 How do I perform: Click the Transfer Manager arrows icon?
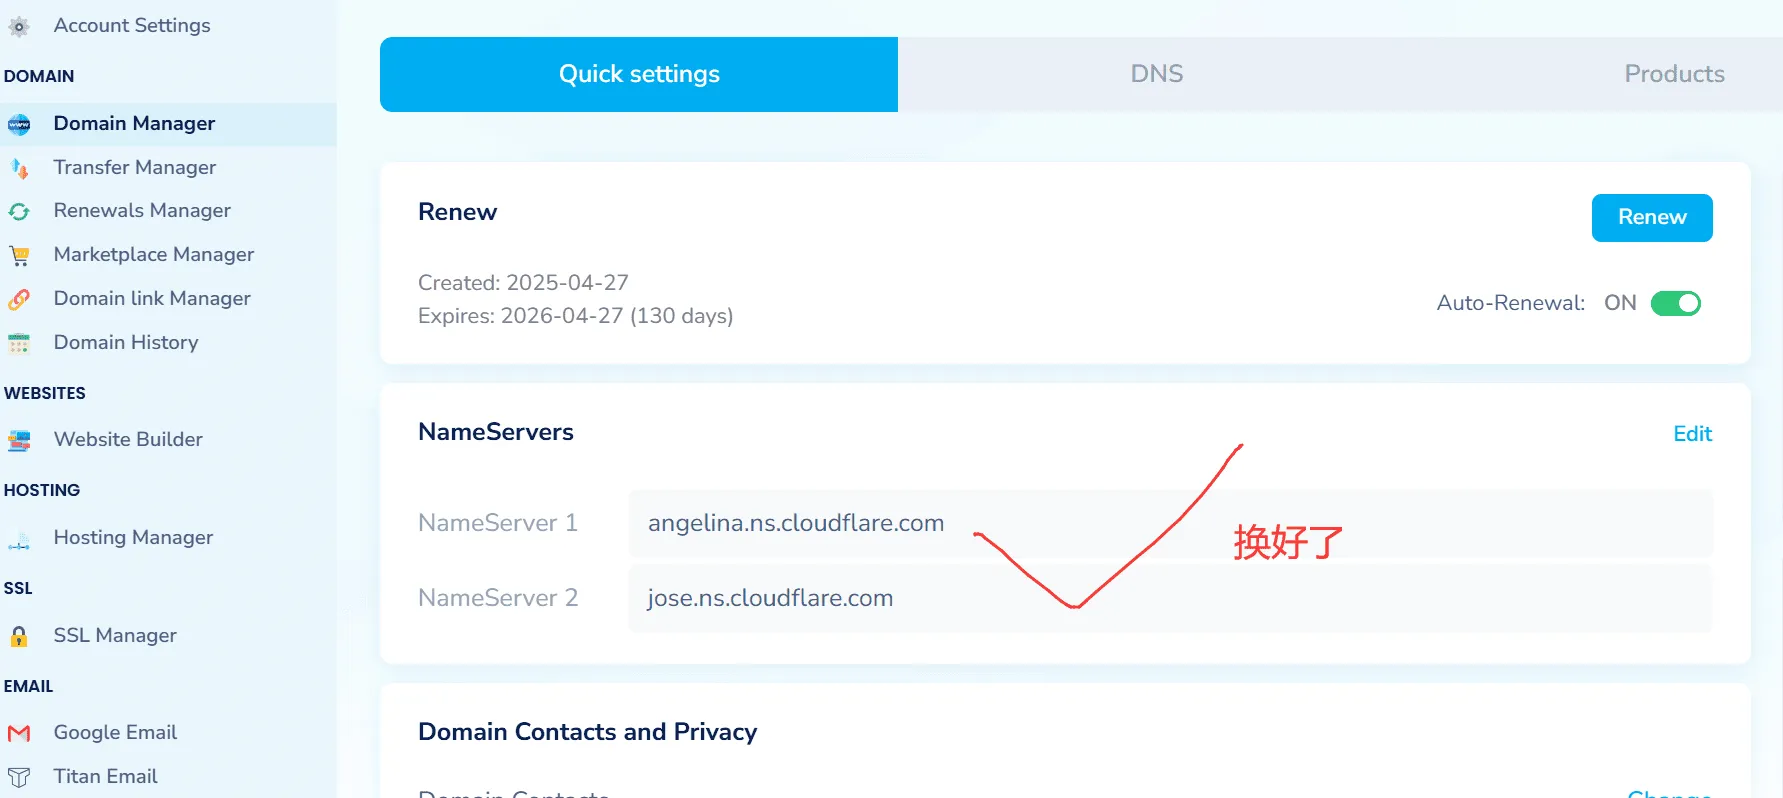pos(19,169)
